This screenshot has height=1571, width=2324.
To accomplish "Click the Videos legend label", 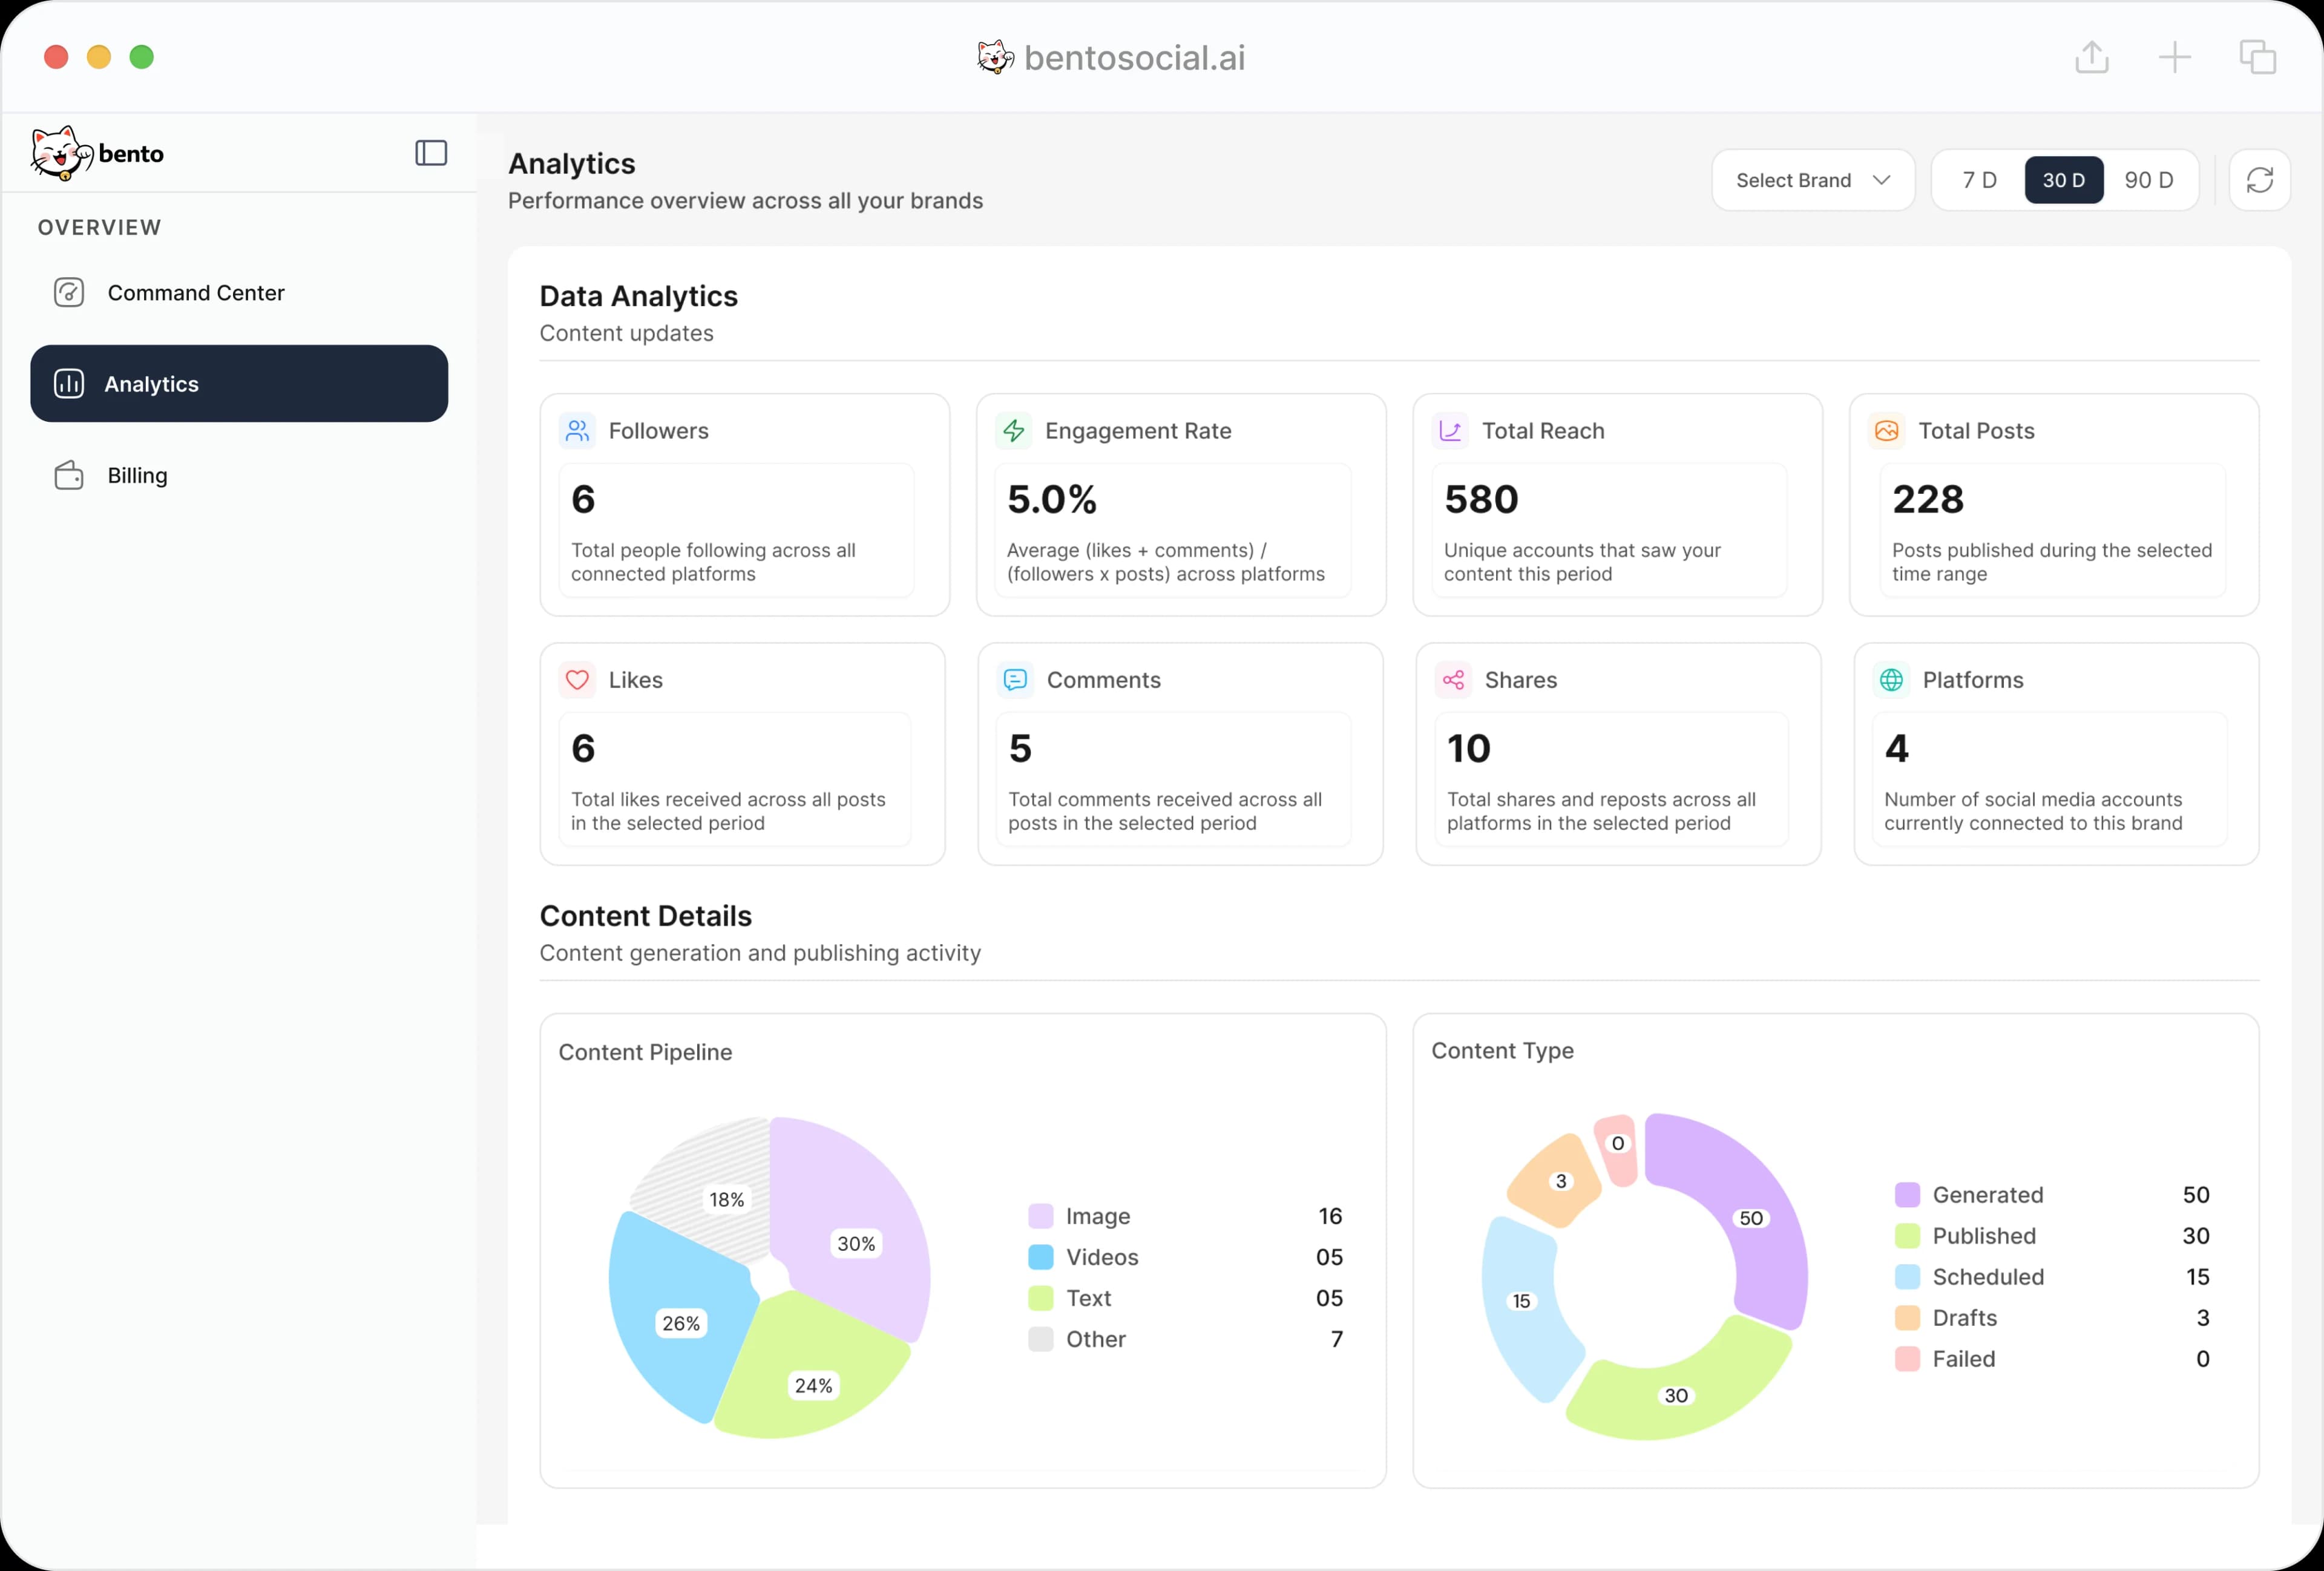I will click(x=1102, y=1257).
